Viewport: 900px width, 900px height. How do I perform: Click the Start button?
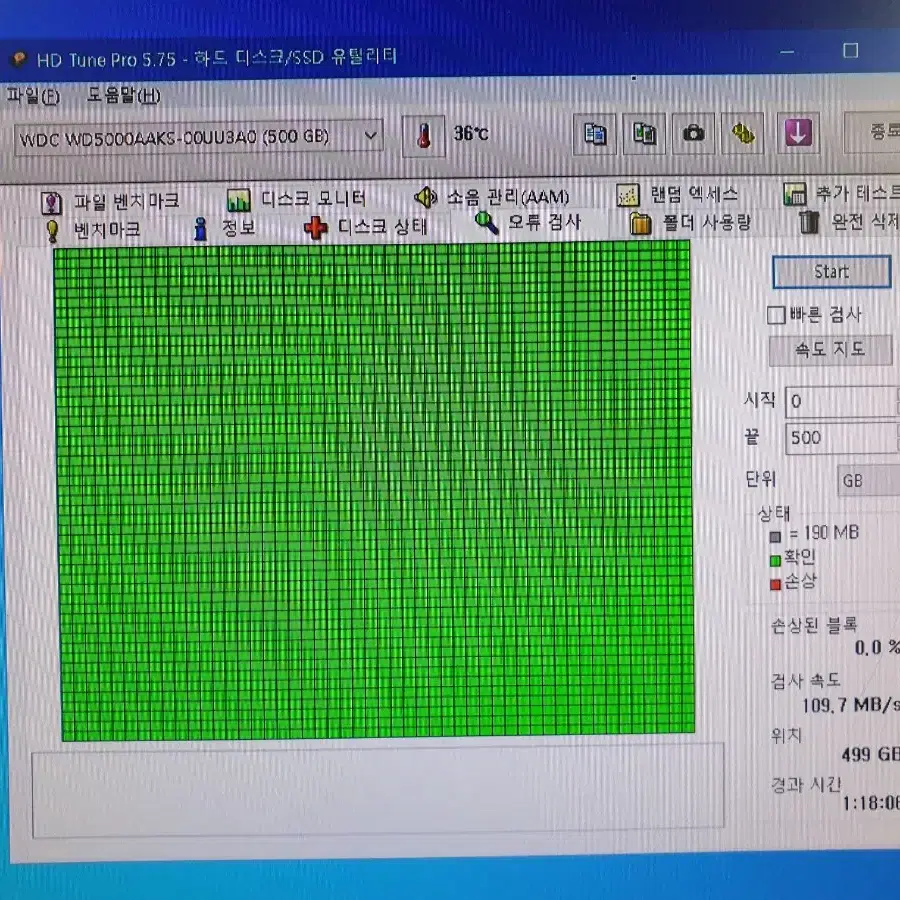click(832, 271)
